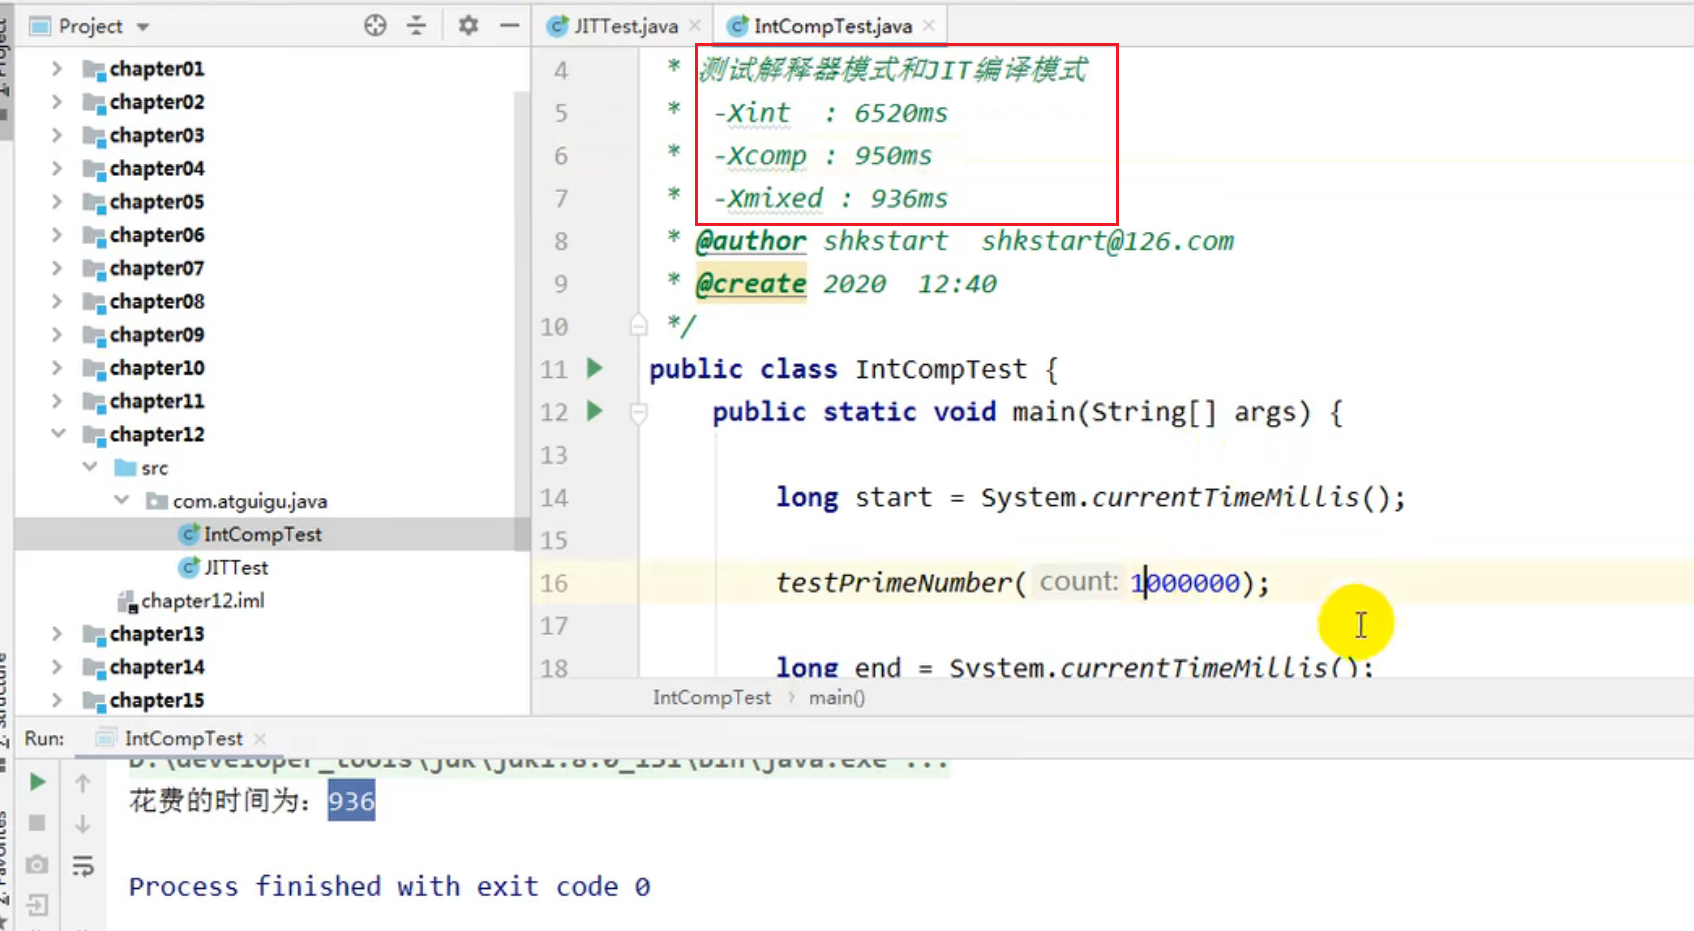Select the IntCompTest run tab
Screen dimensions: 1694x931
183,738
